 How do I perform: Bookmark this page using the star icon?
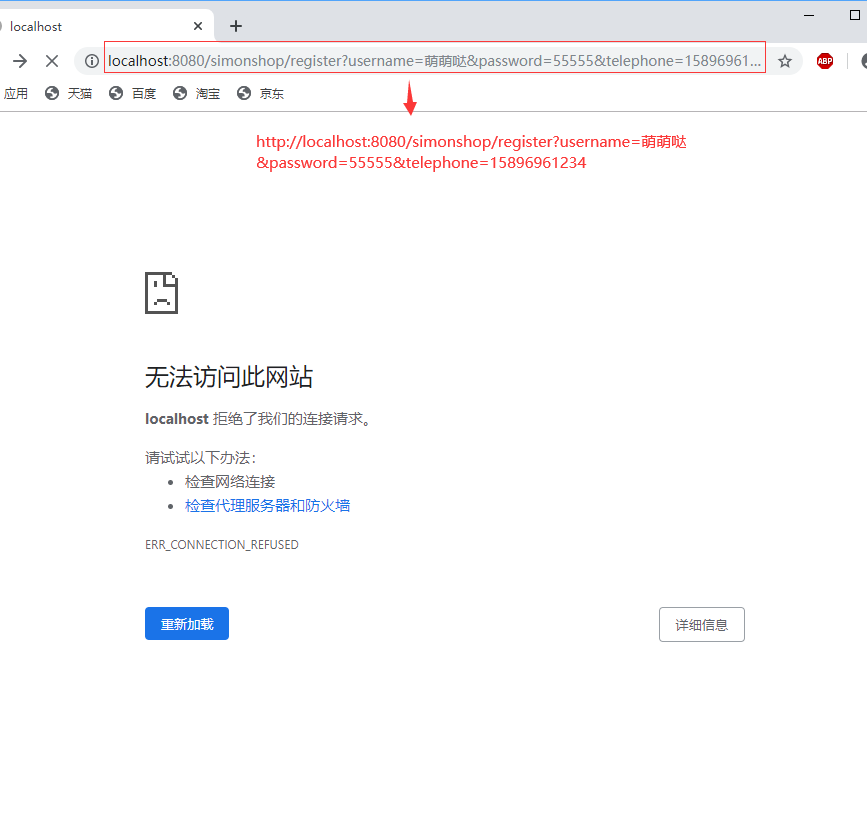pyautogui.click(x=785, y=60)
